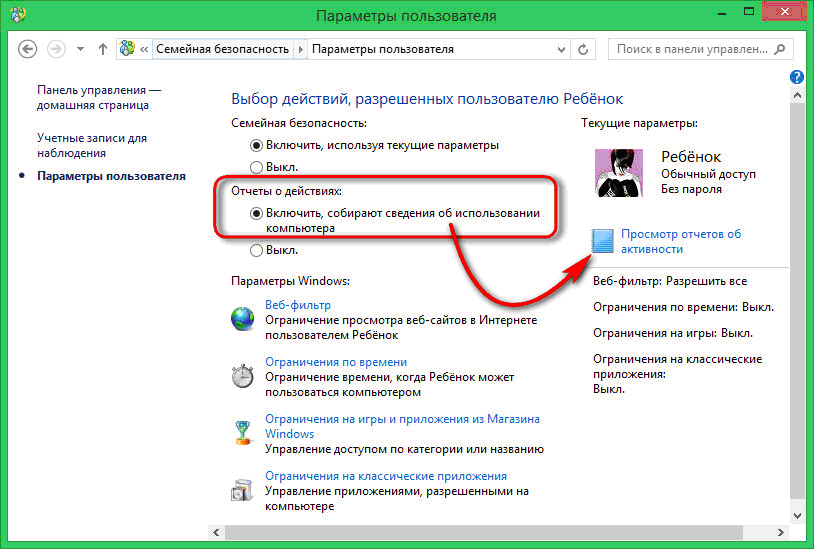Image resolution: width=814 pixels, height=549 pixels.
Task: Refresh the page with the refresh button
Action: (x=583, y=49)
